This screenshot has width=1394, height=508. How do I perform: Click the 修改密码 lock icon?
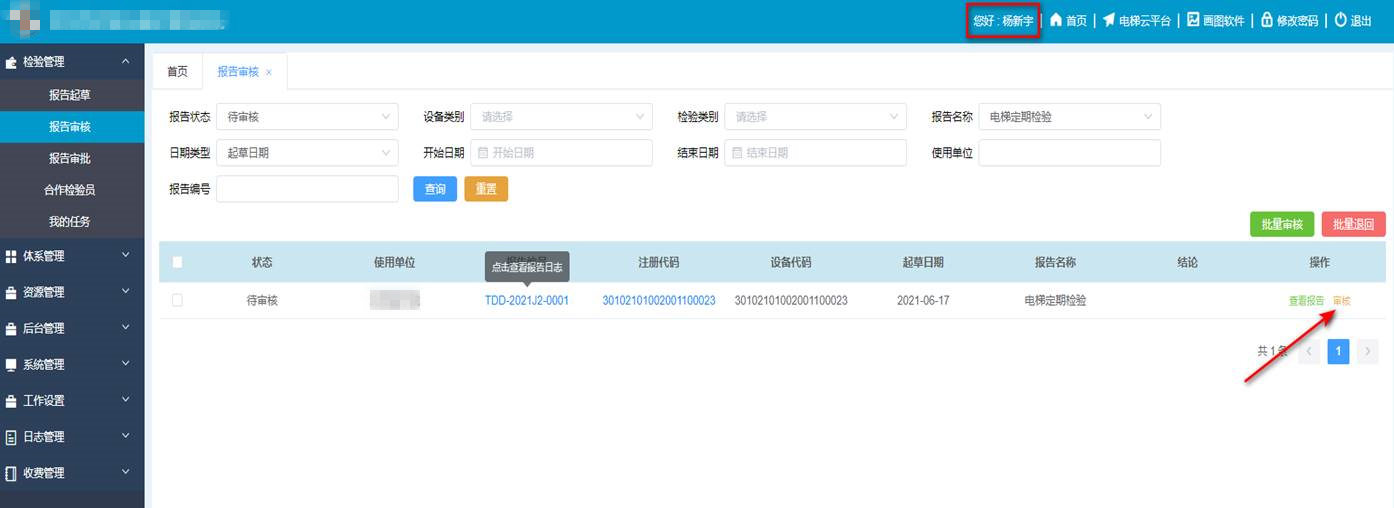[x=1267, y=20]
